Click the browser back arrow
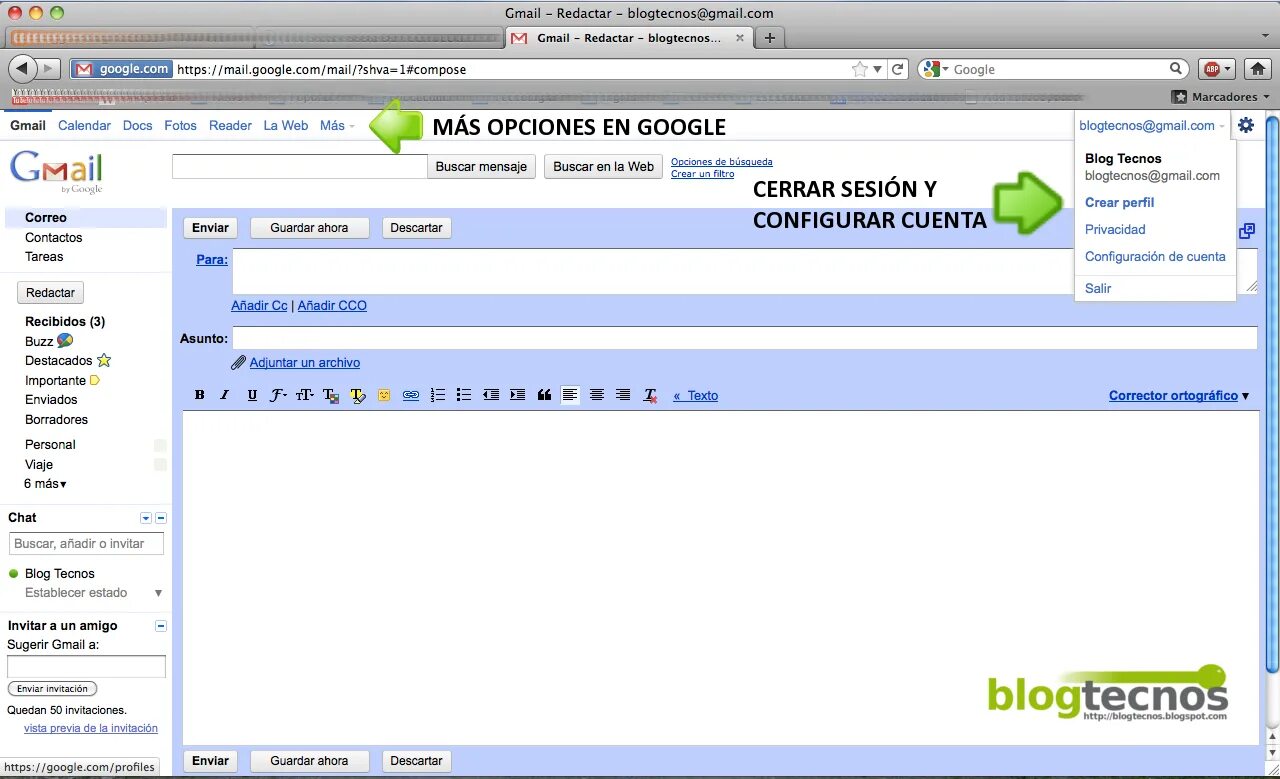1280x779 pixels. [22, 68]
